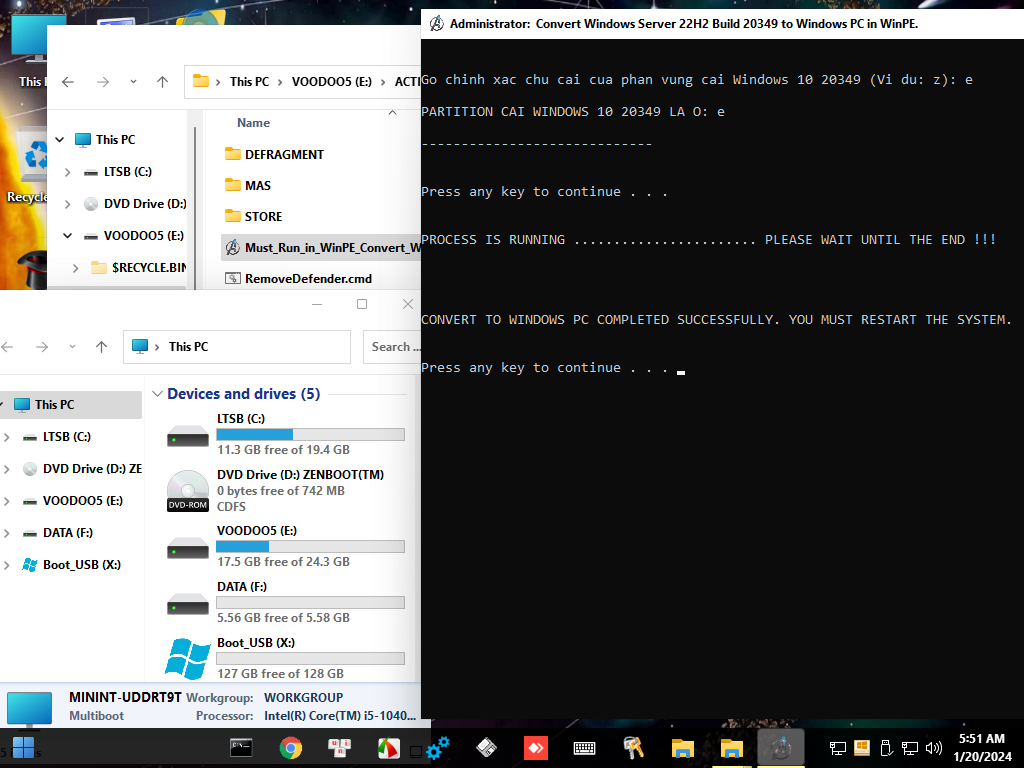This screenshot has width=1024, height=768.
Task: Click This PC in VOODOO5 address bar
Action: (249, 82)
